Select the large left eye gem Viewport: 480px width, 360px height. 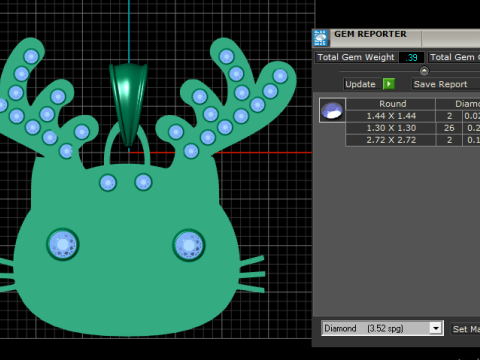pyautogui.click(x=63, y=245)
